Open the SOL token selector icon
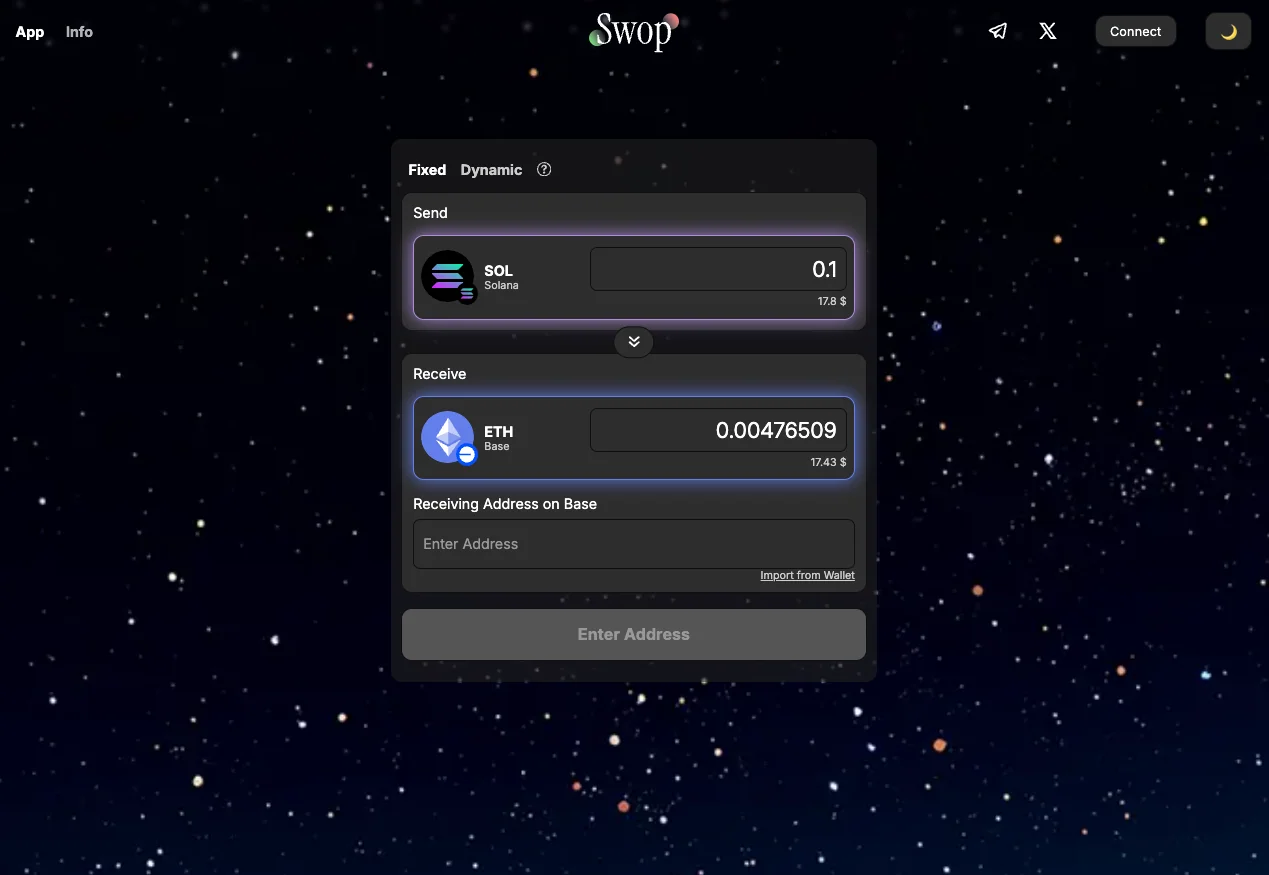The height and width of the screenshot is (875, 1269). (x=448, y=277)
